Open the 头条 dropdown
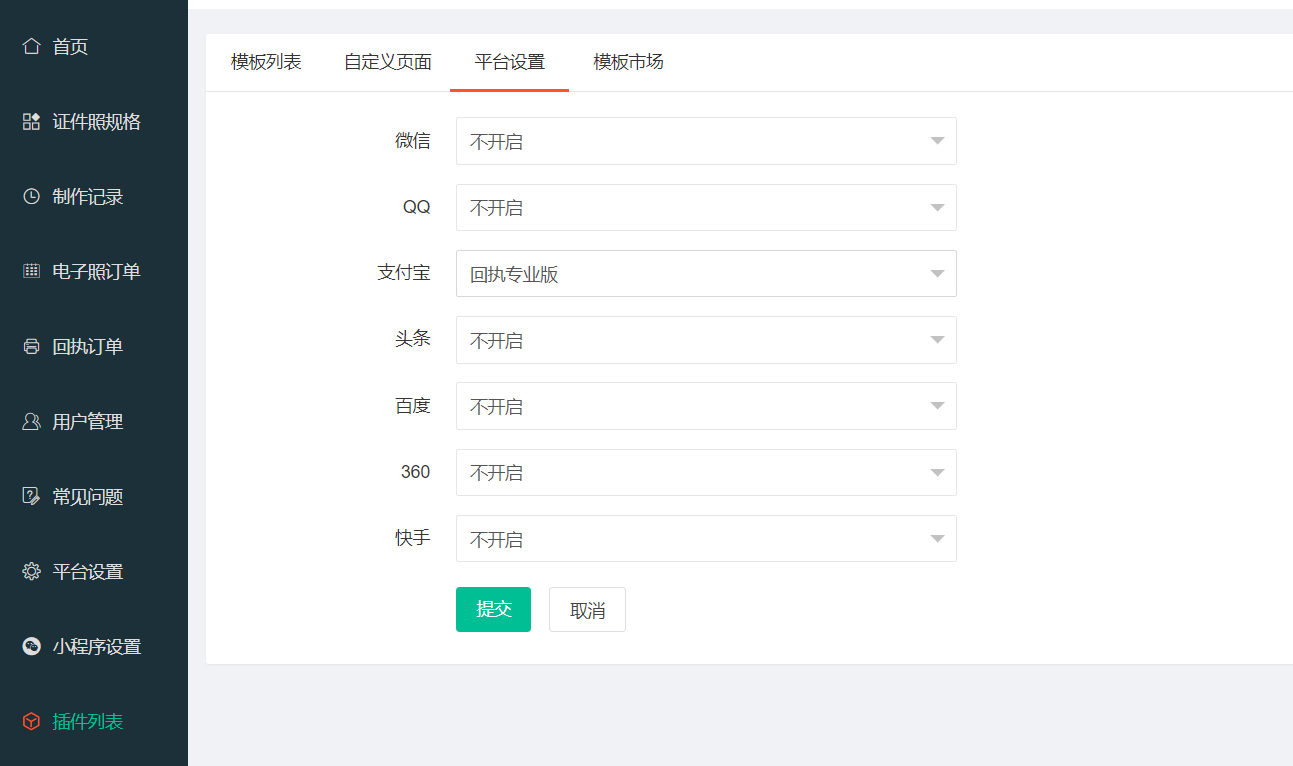1293x766 pixels. click(x=706, y=340)
